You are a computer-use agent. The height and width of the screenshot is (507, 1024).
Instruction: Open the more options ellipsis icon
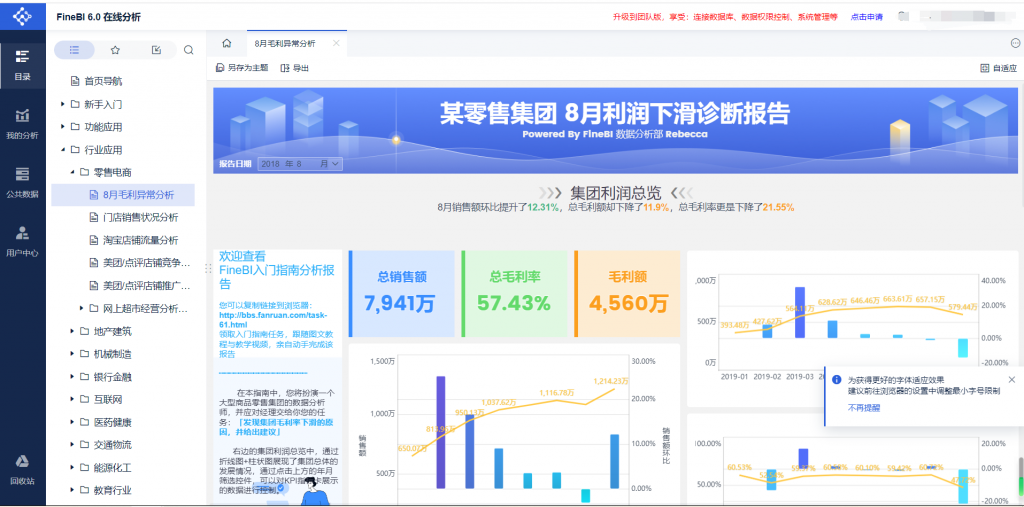pyautogui.click(x=1016, y=43)
